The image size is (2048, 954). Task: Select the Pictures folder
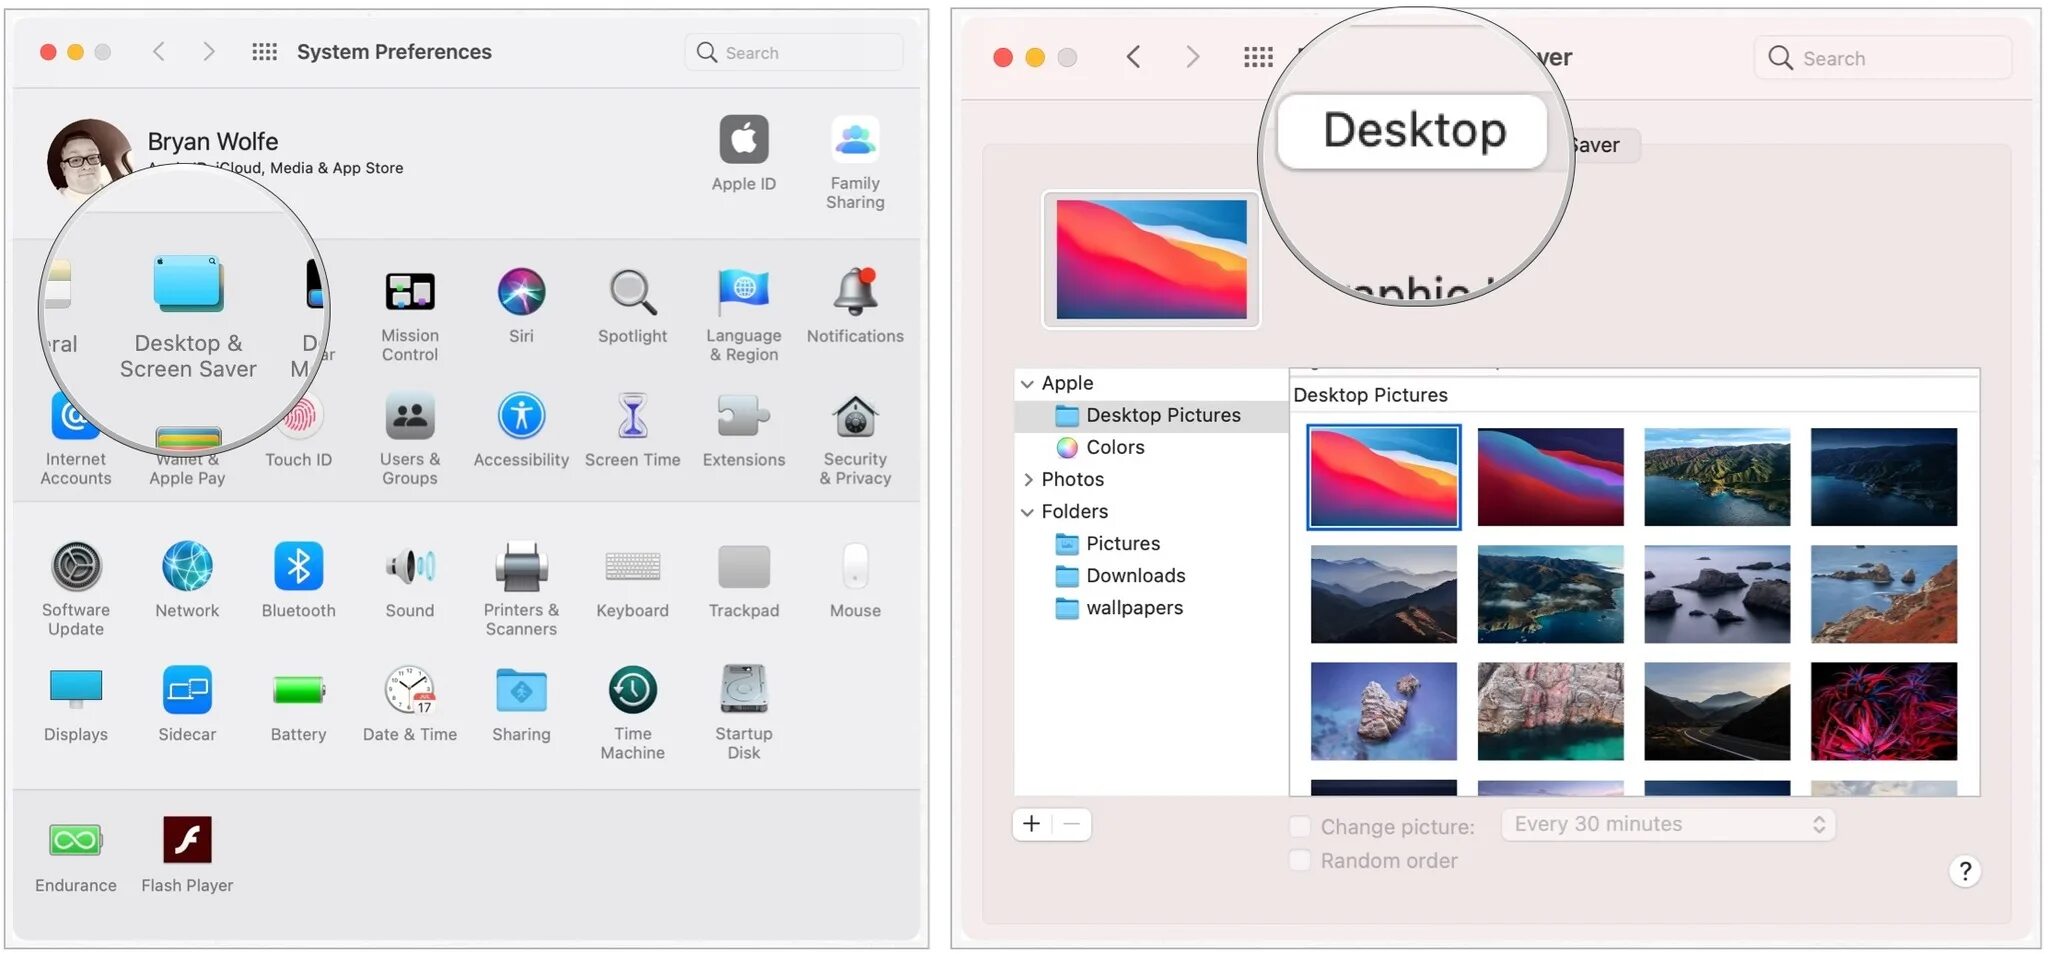(1150, 543)
